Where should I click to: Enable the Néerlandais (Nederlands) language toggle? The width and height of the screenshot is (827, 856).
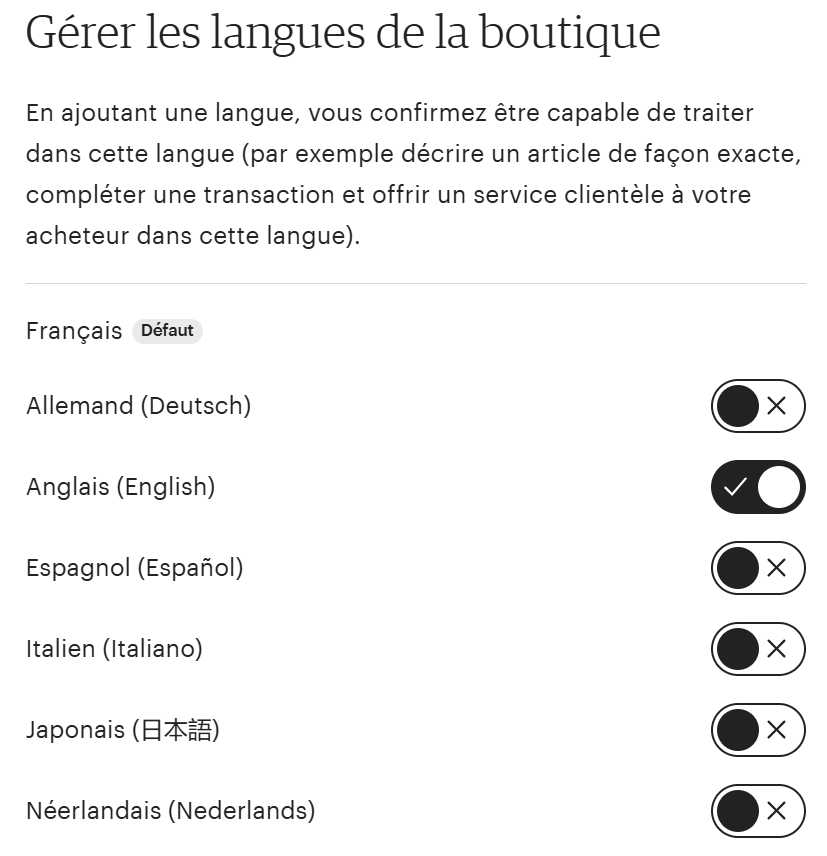757,811
